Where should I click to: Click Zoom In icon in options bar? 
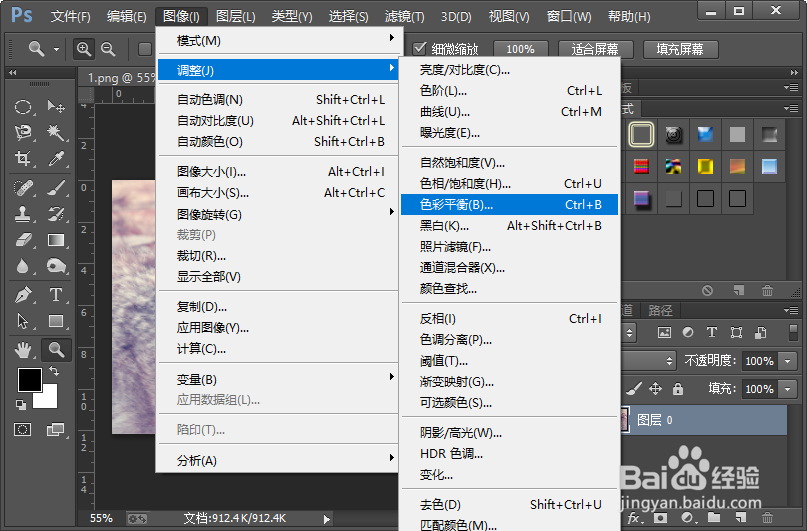[x=84, y=49]
